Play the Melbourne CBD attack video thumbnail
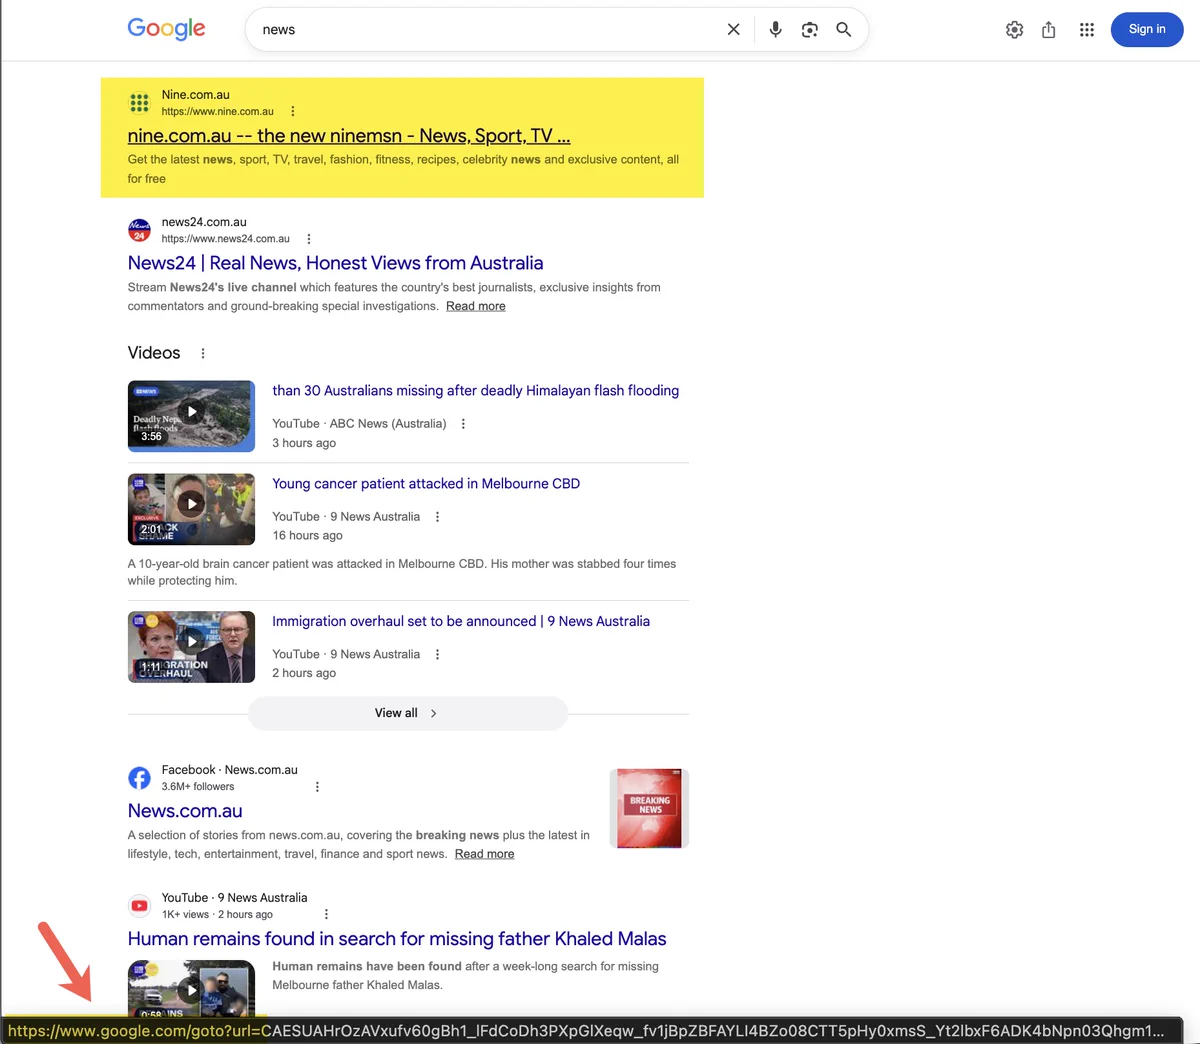This screenshot has width=1200, height=1044. coord(191,509)
